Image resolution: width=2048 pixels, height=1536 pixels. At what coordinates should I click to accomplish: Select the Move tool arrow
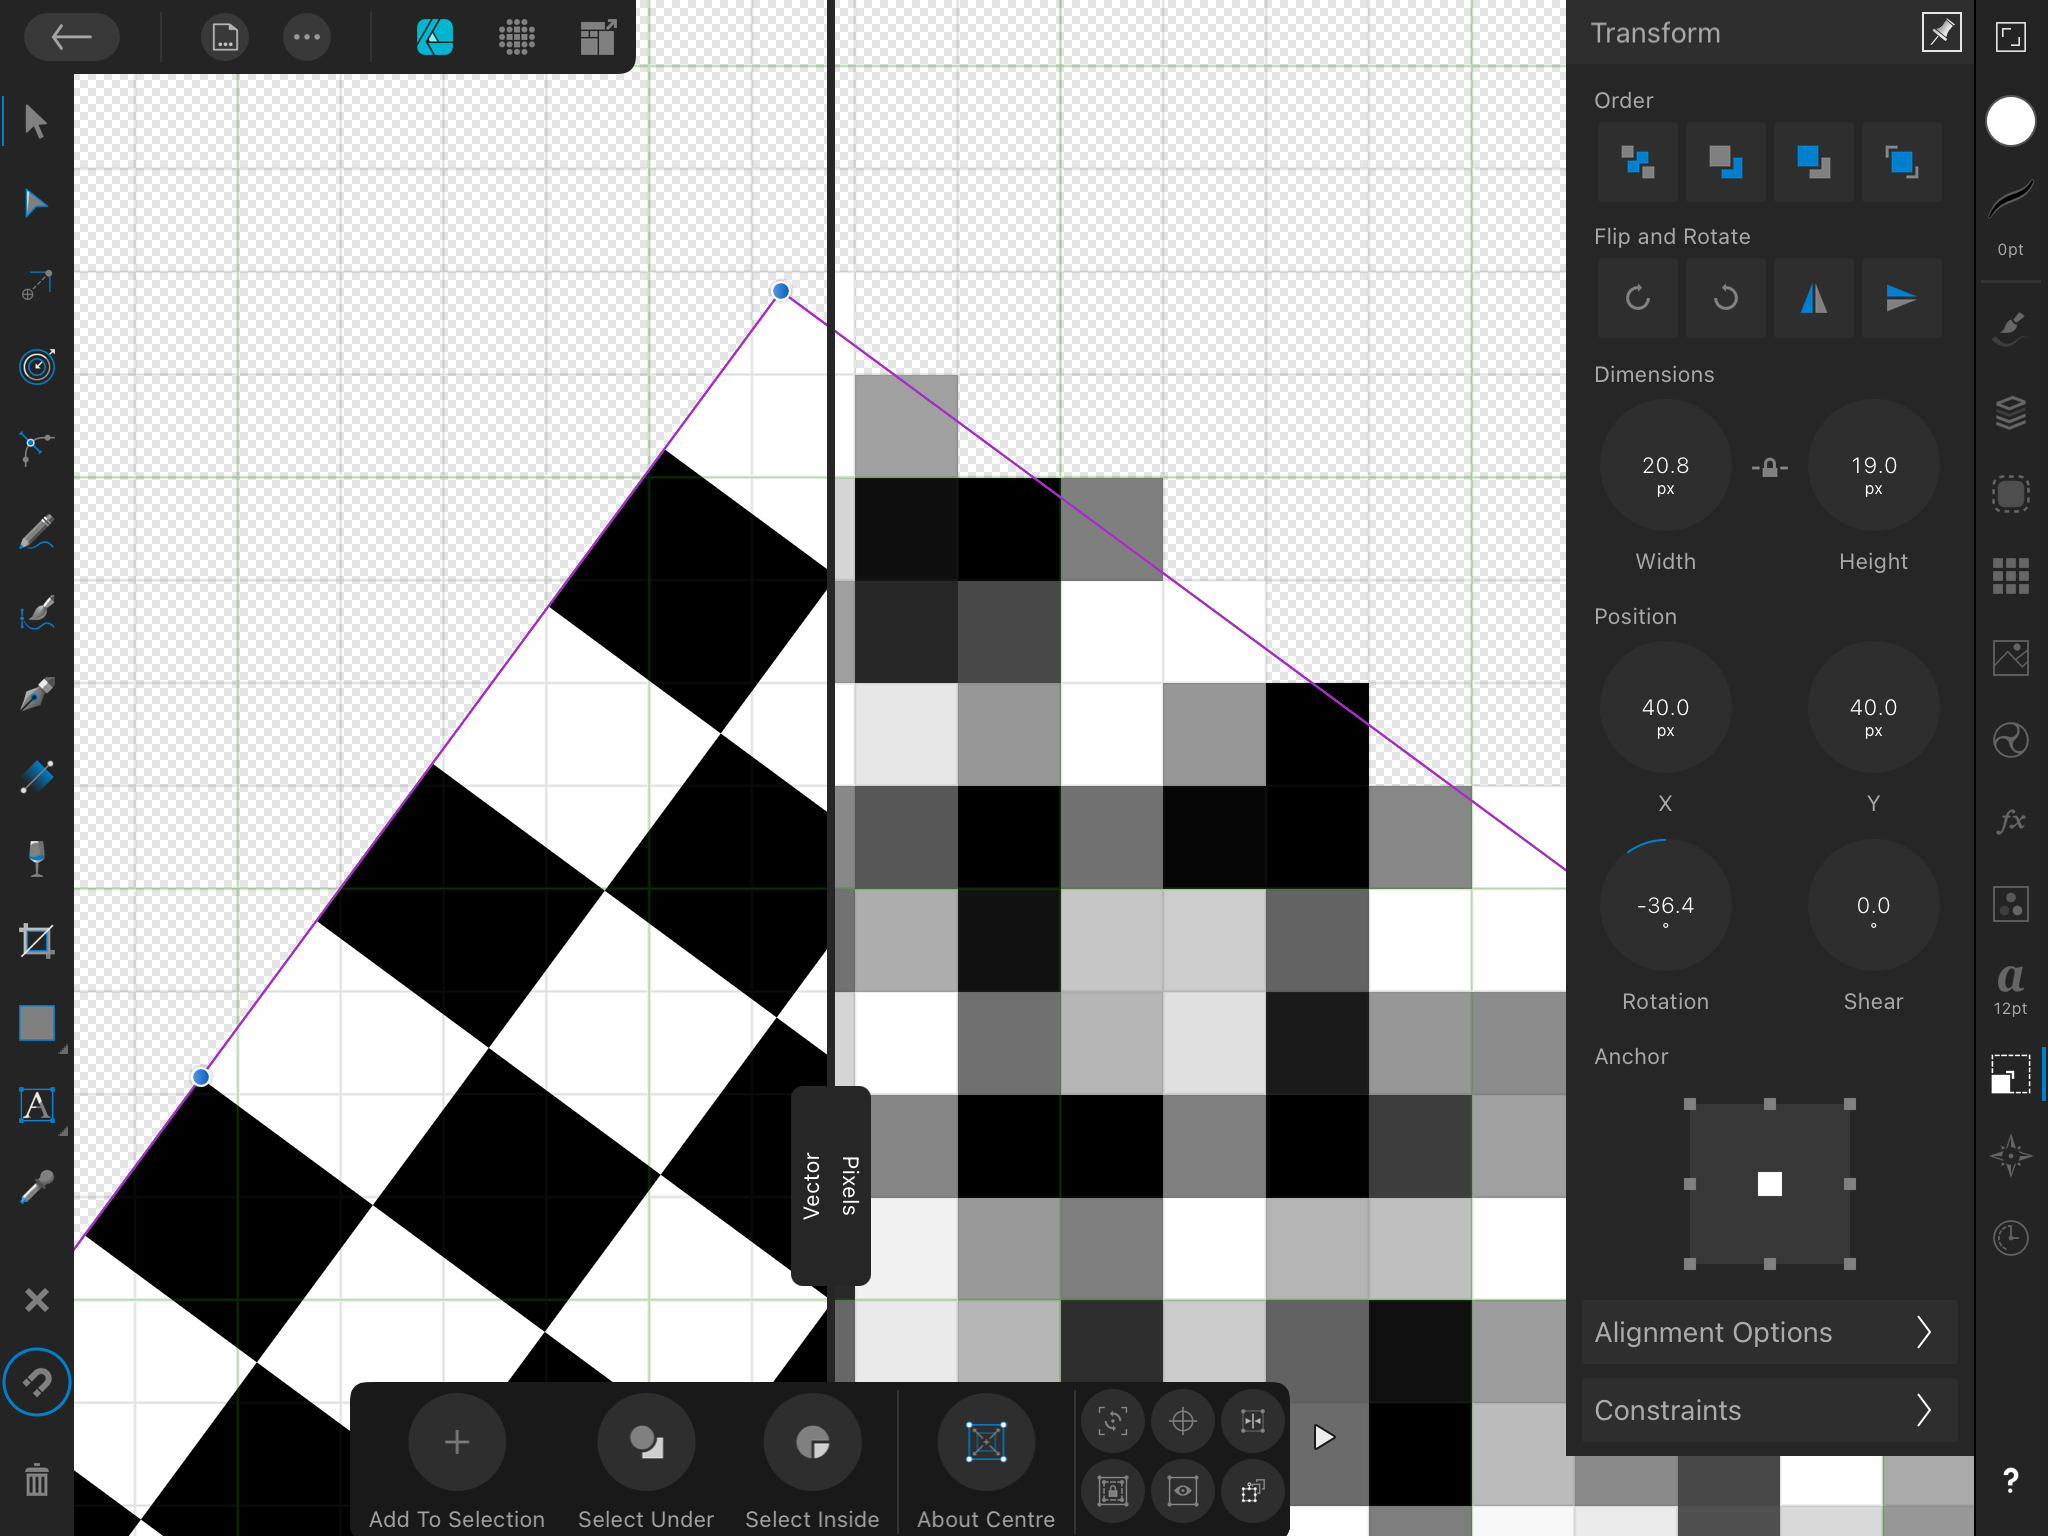pos(36,121)
